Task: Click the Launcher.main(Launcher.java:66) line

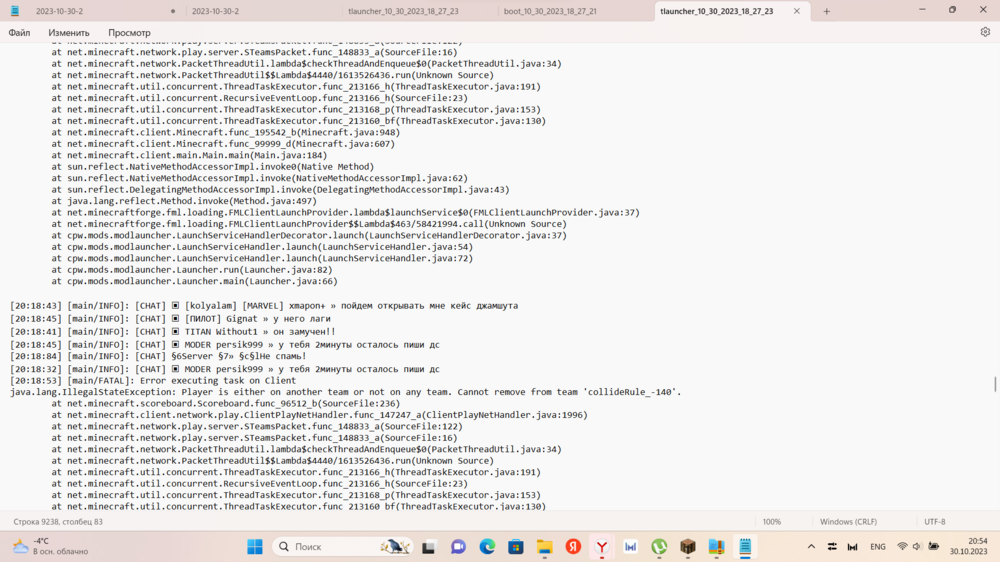Action: (195, 281)
